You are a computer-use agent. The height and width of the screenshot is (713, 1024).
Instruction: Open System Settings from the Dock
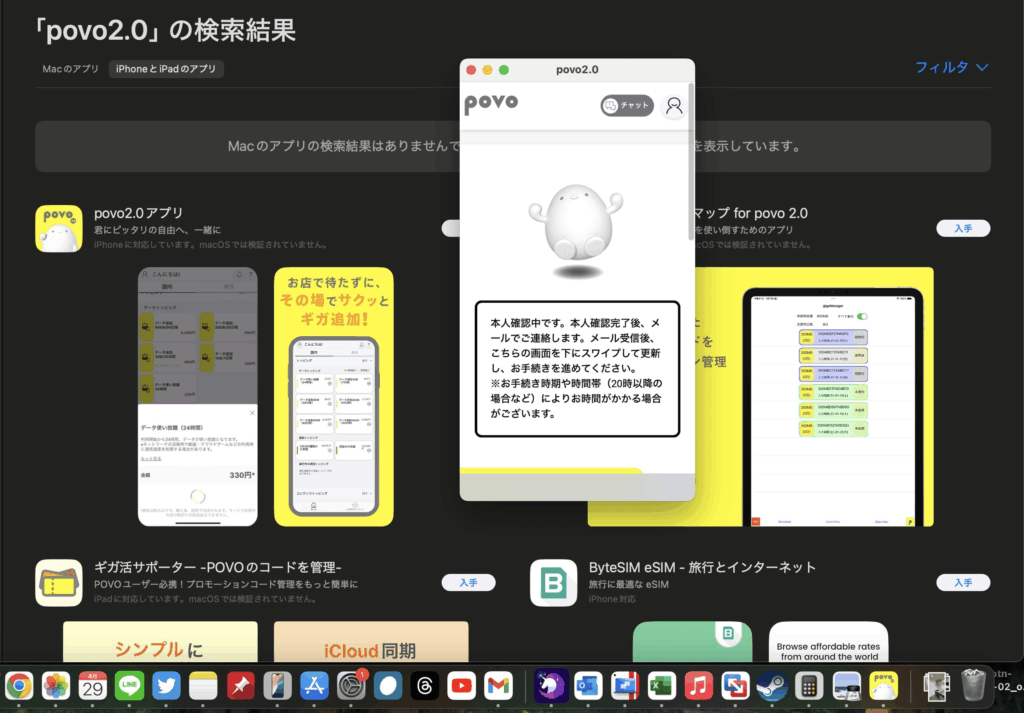point(351,686)
